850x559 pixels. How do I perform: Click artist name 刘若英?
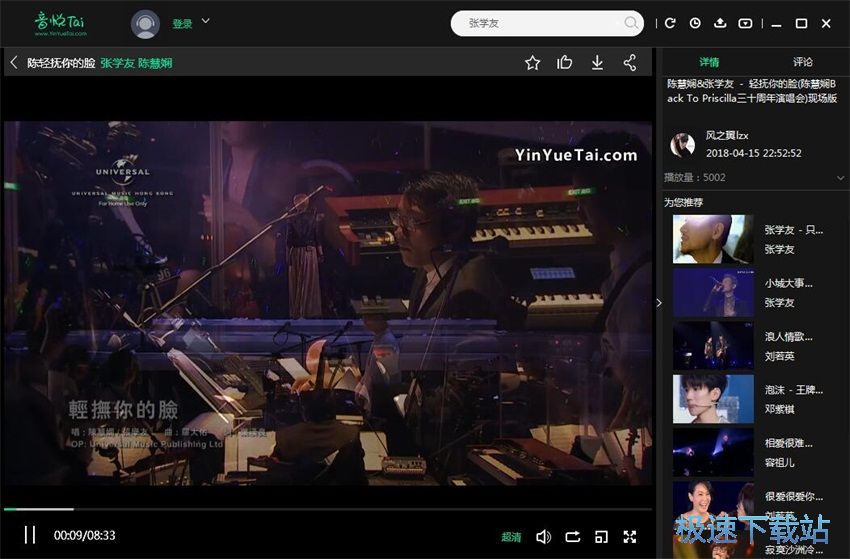(x=780, y=356)
